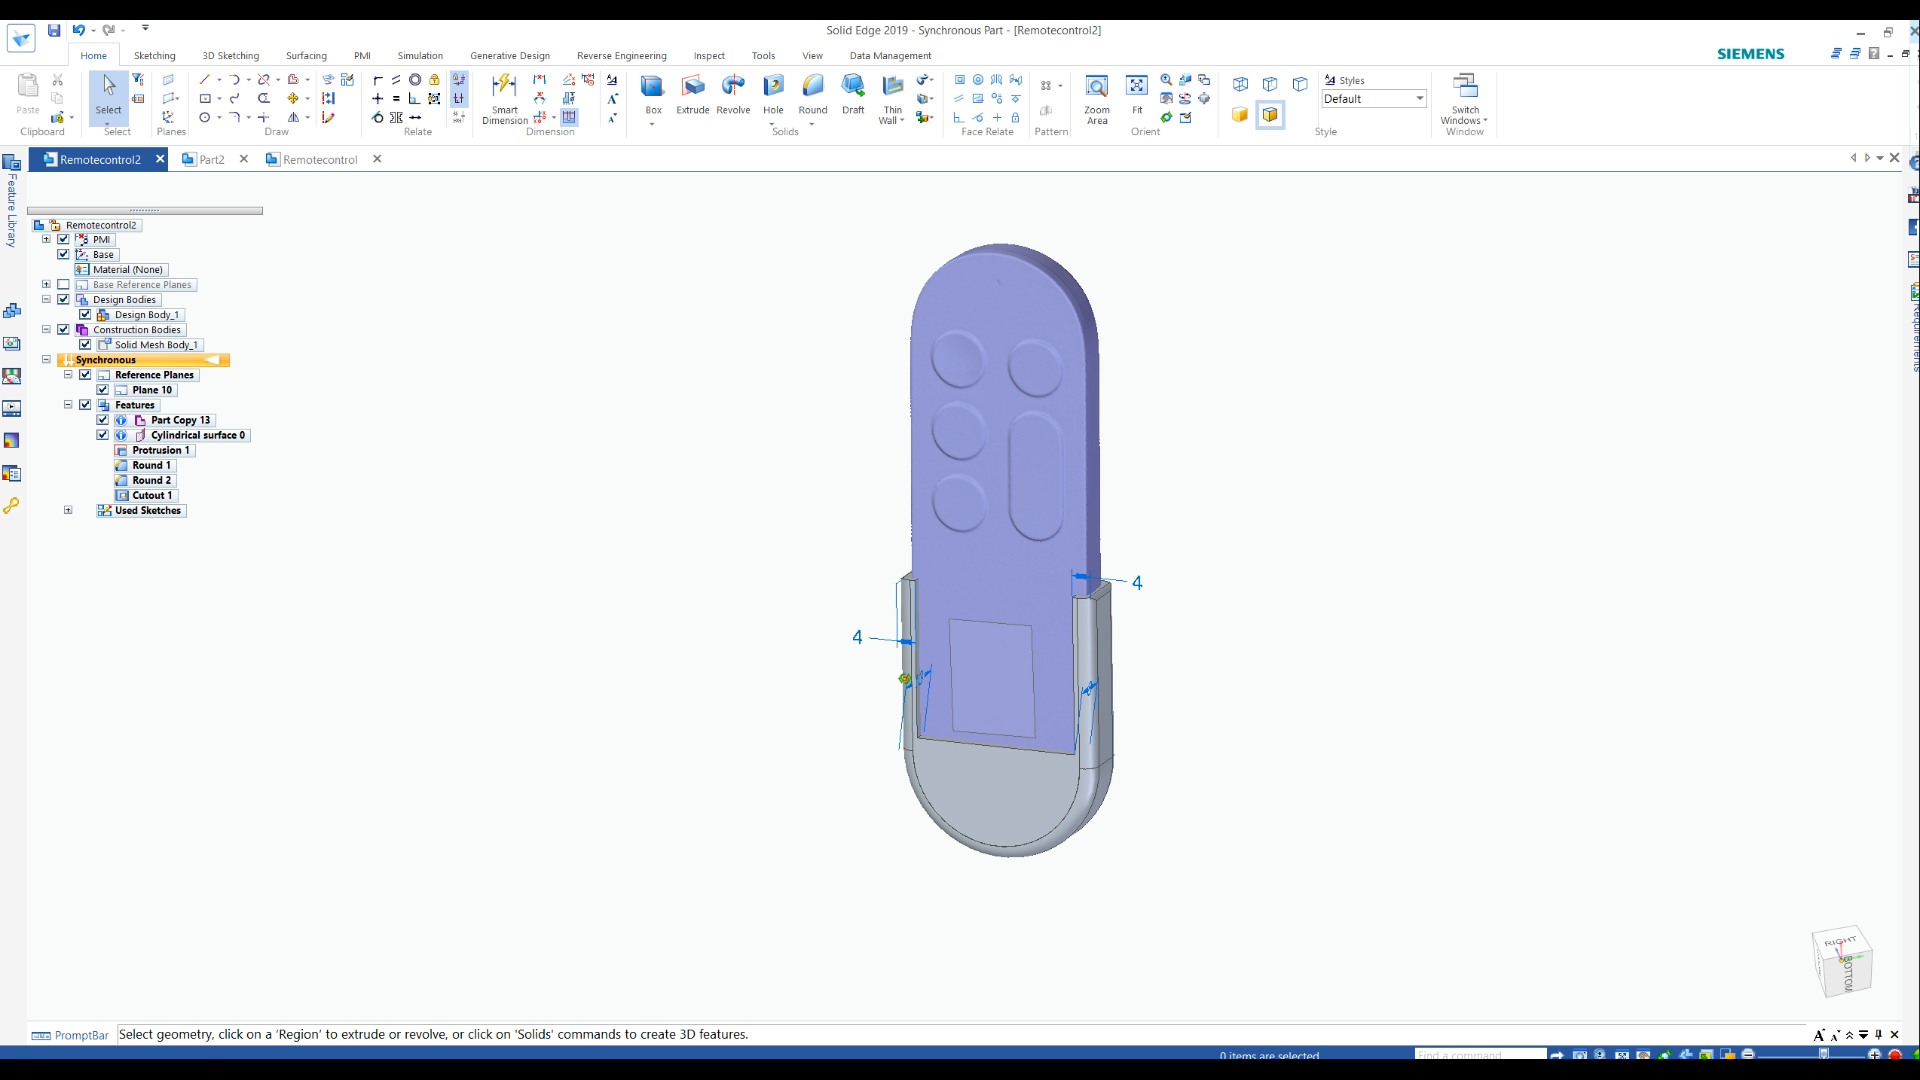This screenshot has width=1920, height=1080.
Task: Click the Remotecontrol tab label
Action: [x=319, y=158]
